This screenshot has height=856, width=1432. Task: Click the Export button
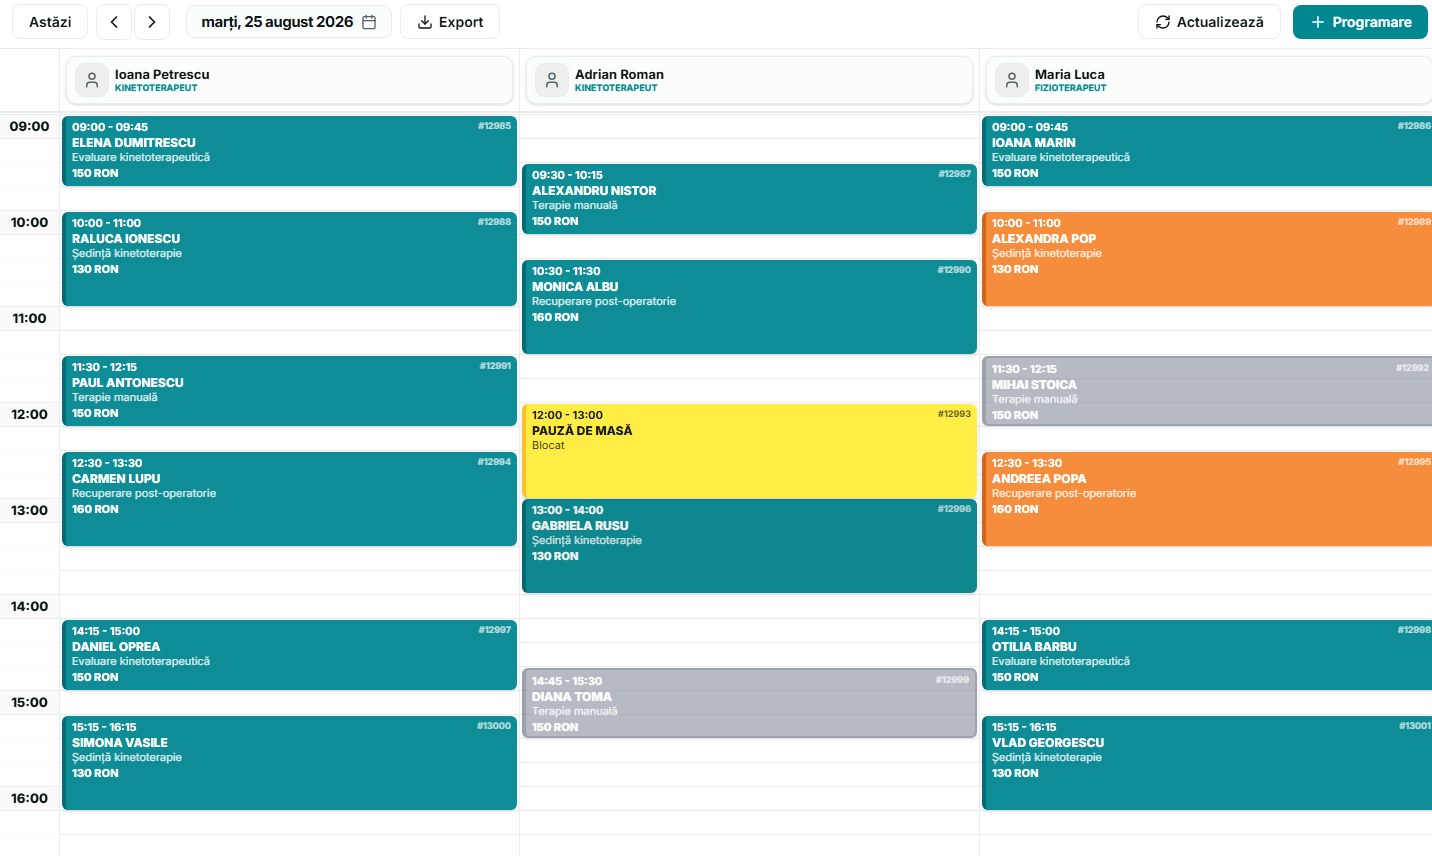point(450,22)
